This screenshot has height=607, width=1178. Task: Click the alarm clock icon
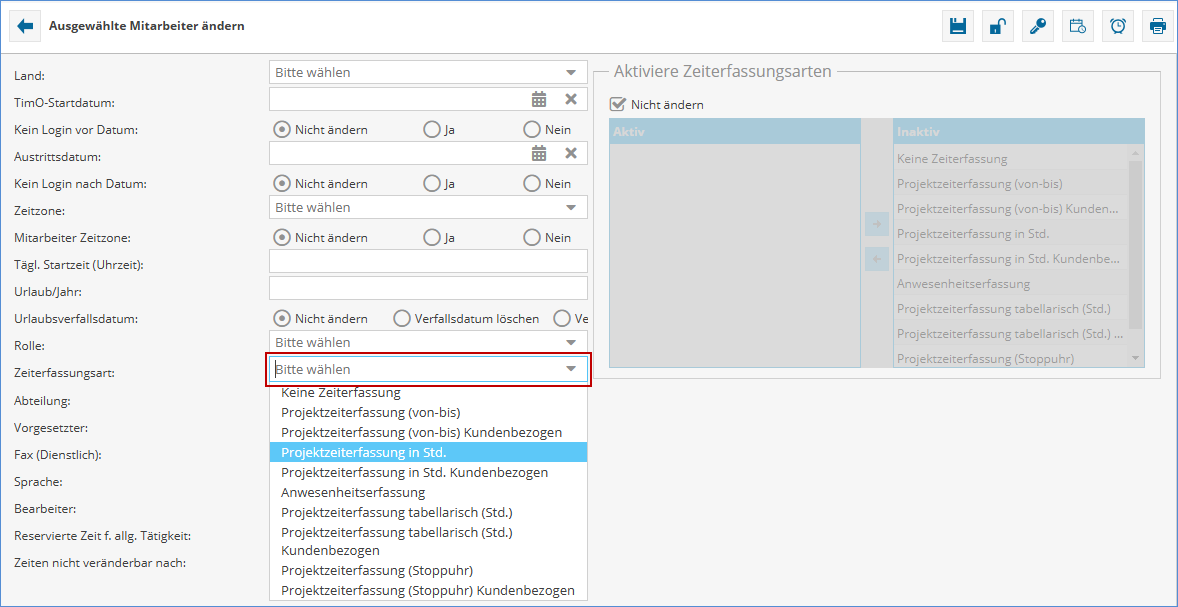tap(1117, 26)
